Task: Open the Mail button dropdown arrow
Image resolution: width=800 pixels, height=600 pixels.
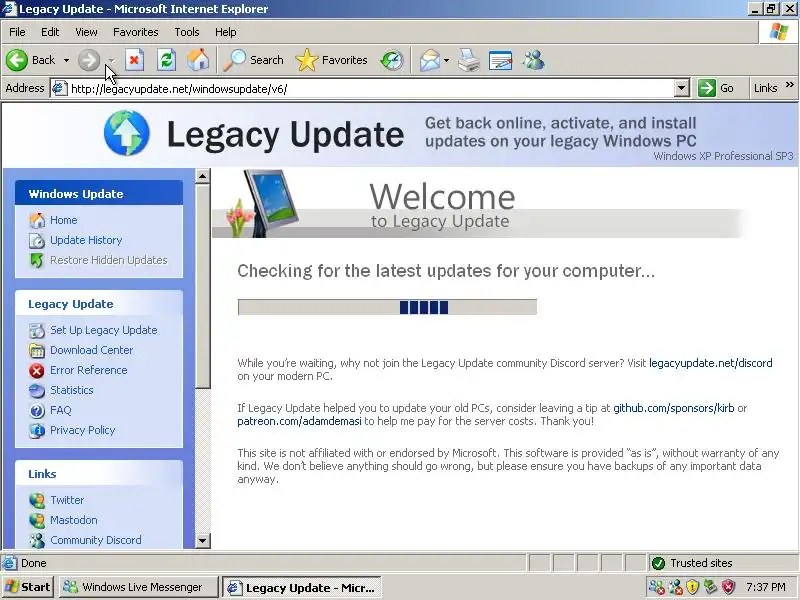Action: pyautogui.click(x=446, y=60)
